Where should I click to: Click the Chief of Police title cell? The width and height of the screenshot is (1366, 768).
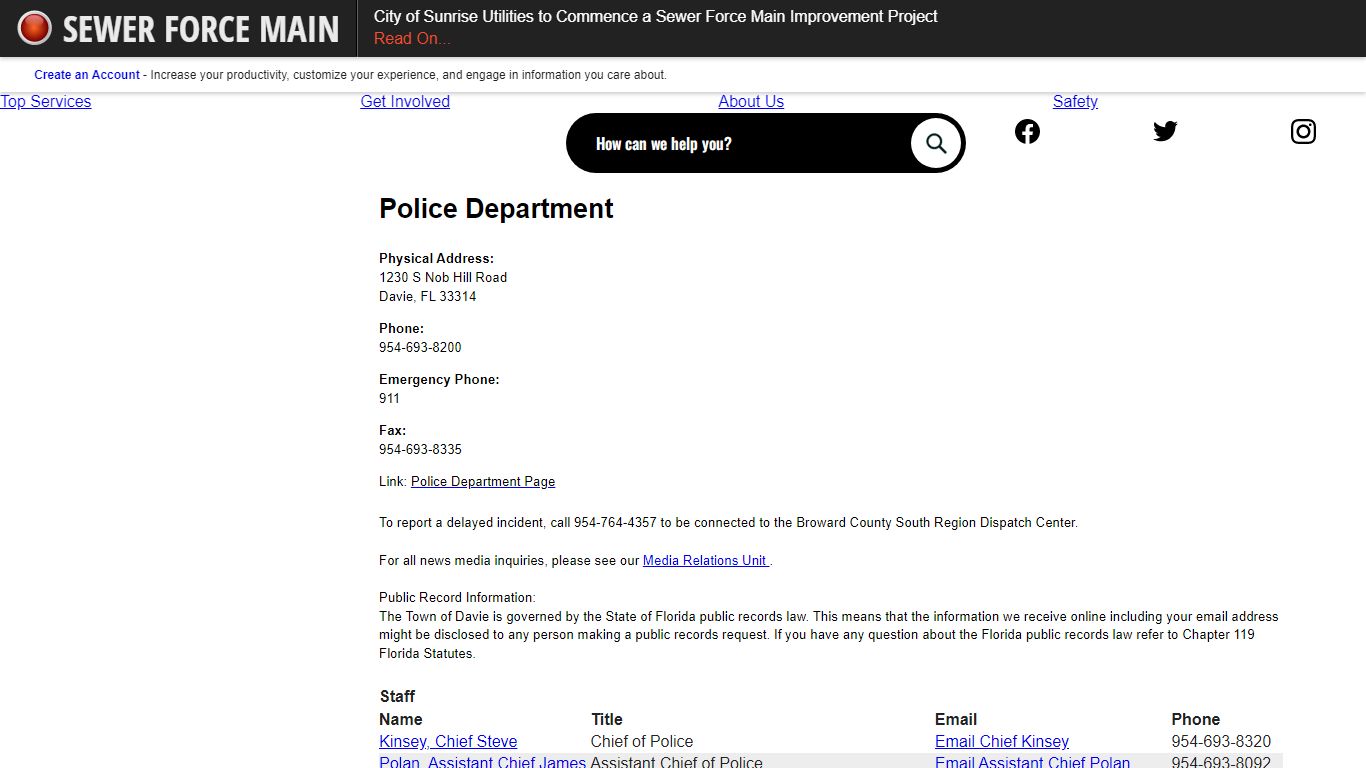tap(642, 741)
